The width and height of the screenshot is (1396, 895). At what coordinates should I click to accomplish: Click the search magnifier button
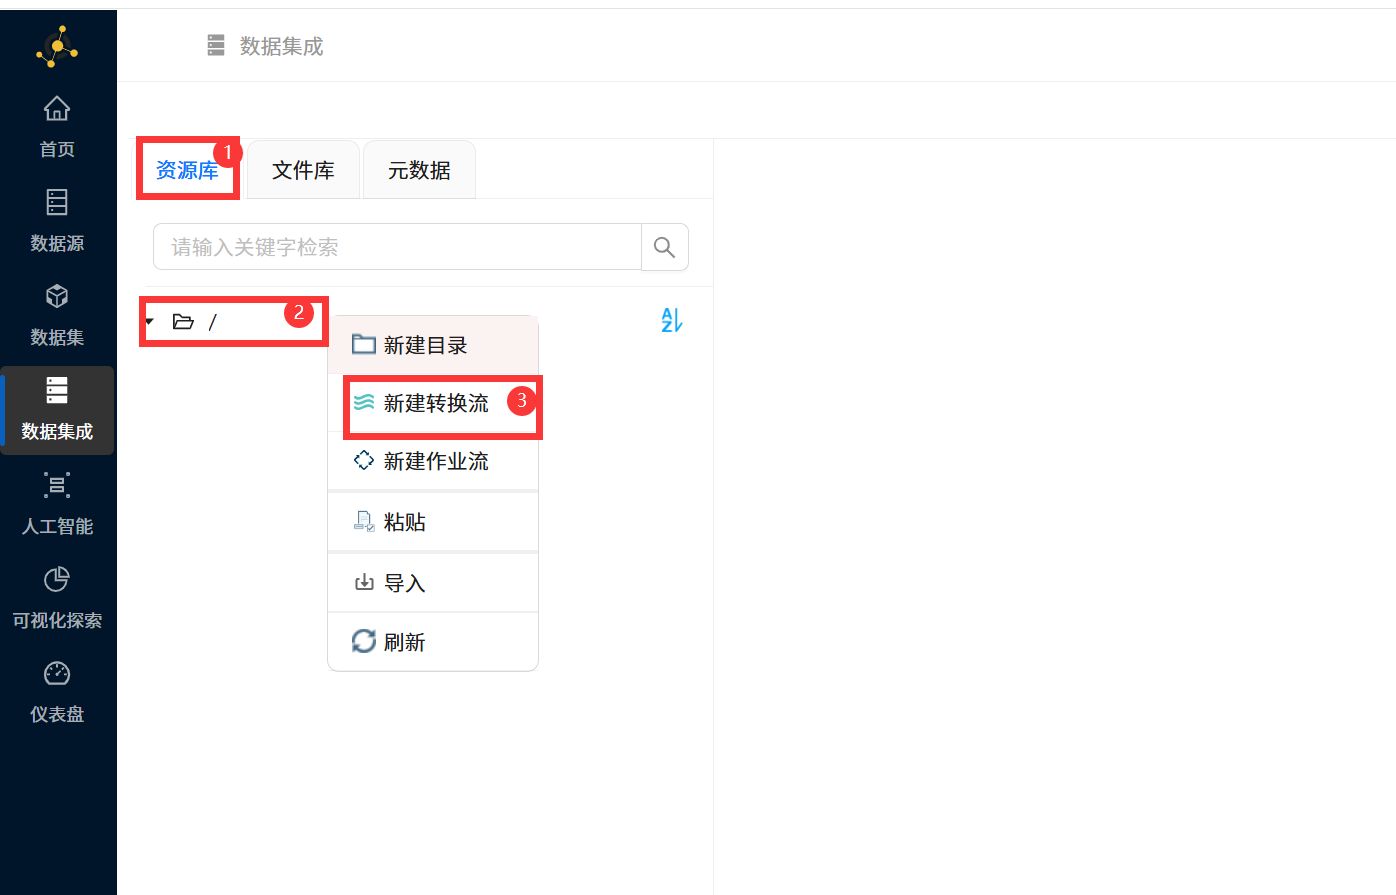pos(664,247)
